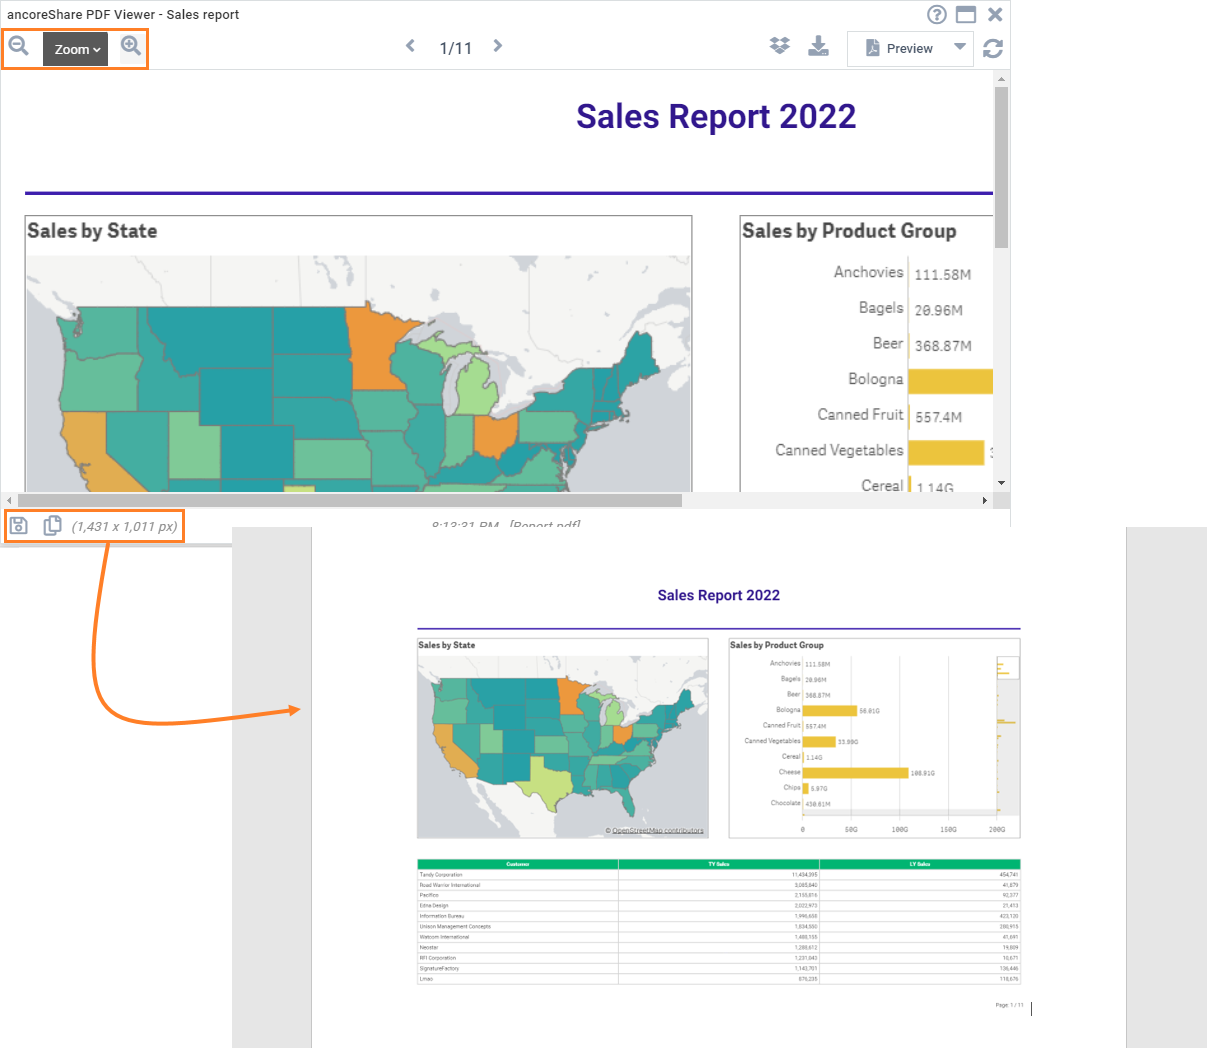Click the LY Sales column header in table
The image size is (1207, 1048).
920,864
